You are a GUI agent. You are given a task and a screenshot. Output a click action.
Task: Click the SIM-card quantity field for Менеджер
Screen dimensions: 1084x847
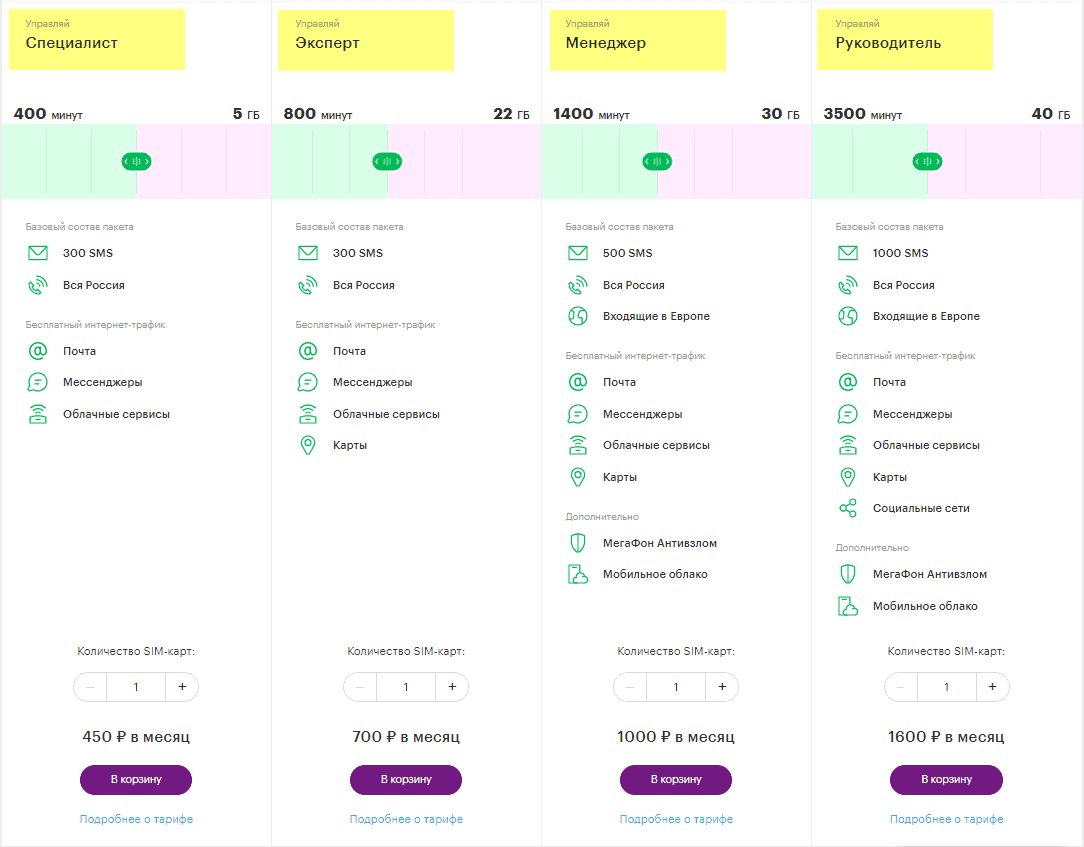pos(676,687)
